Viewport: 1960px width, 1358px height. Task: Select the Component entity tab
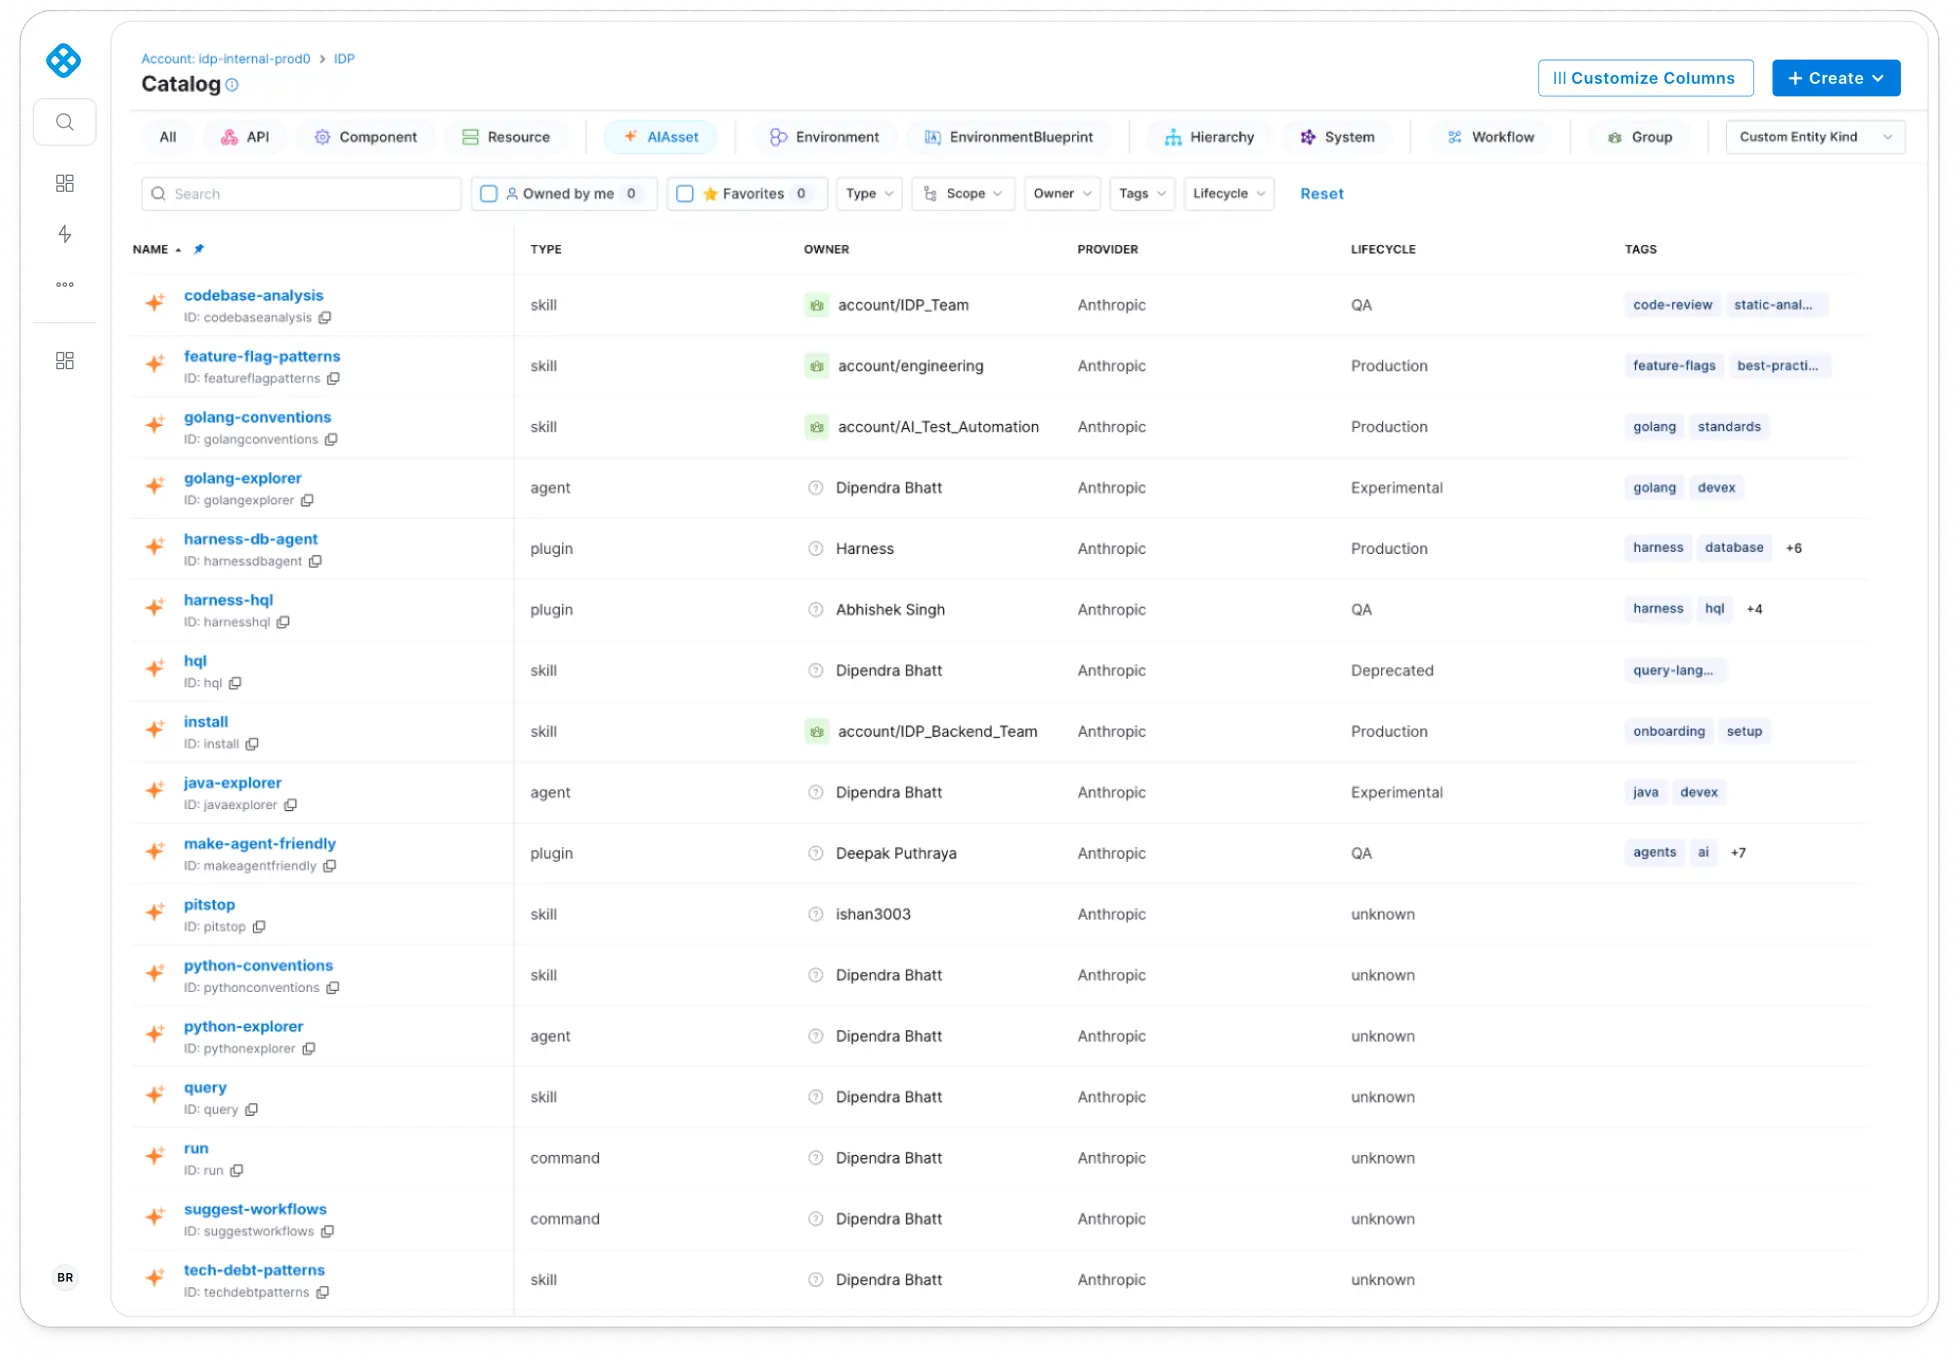(366, 137)
